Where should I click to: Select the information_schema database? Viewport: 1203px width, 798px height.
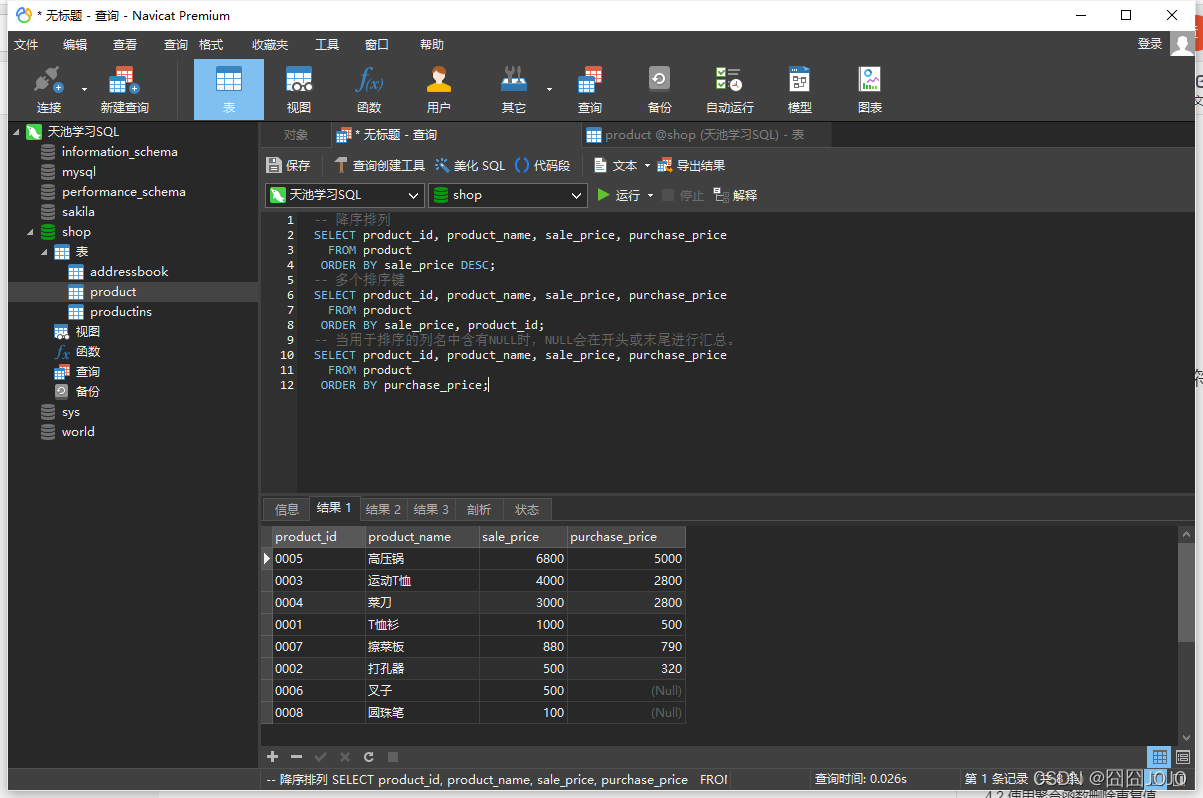(119, 152)
